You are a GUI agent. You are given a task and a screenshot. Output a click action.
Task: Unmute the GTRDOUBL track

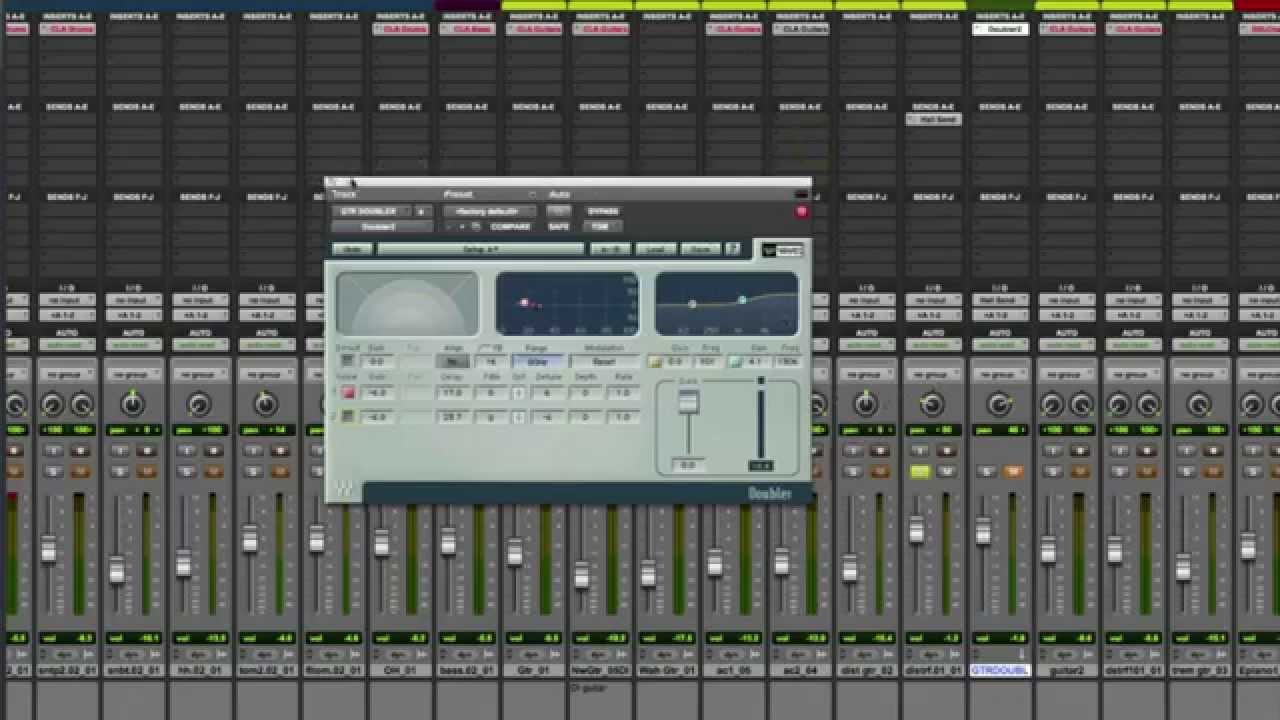click(1013, 471)
